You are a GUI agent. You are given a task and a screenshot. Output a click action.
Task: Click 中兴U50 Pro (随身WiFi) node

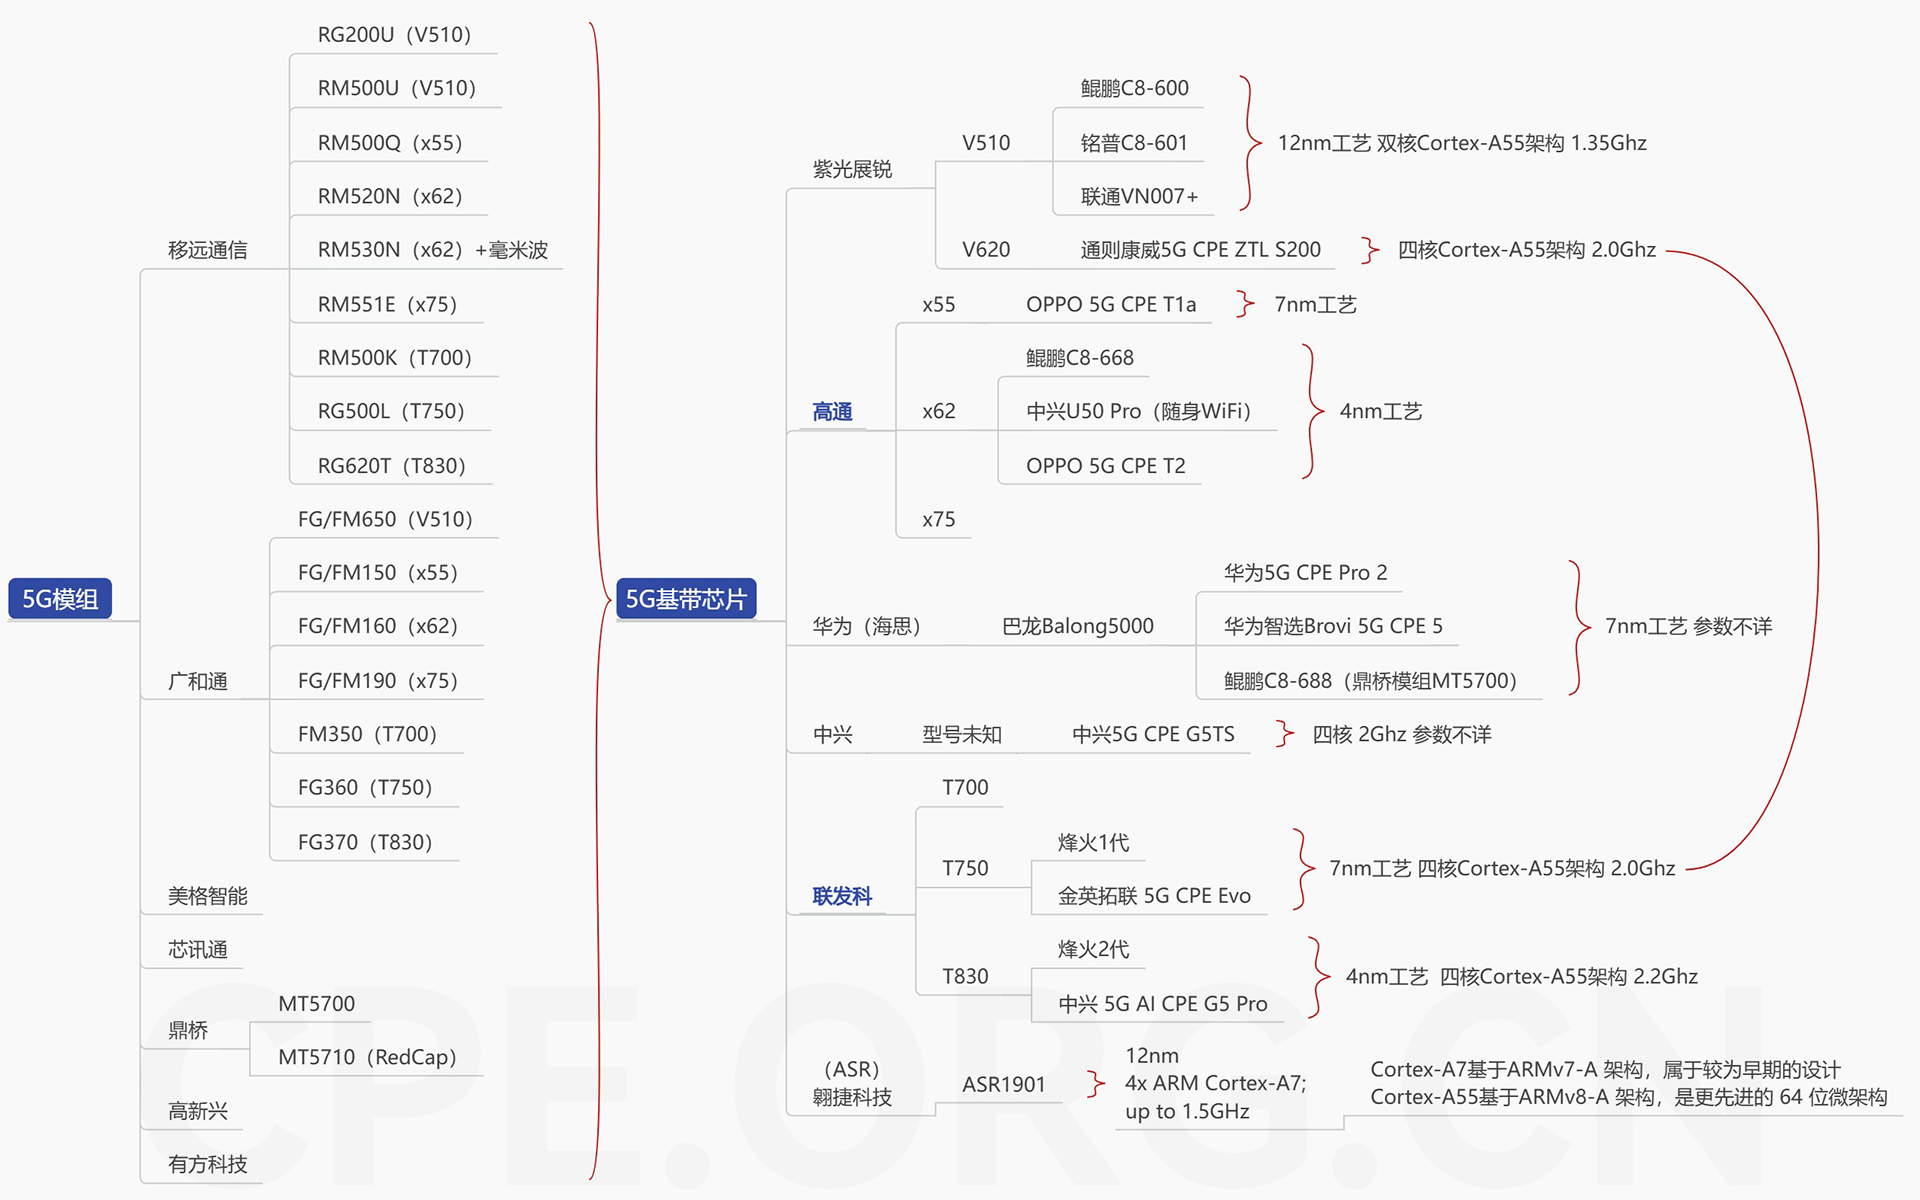click(x=1138, y=411)
